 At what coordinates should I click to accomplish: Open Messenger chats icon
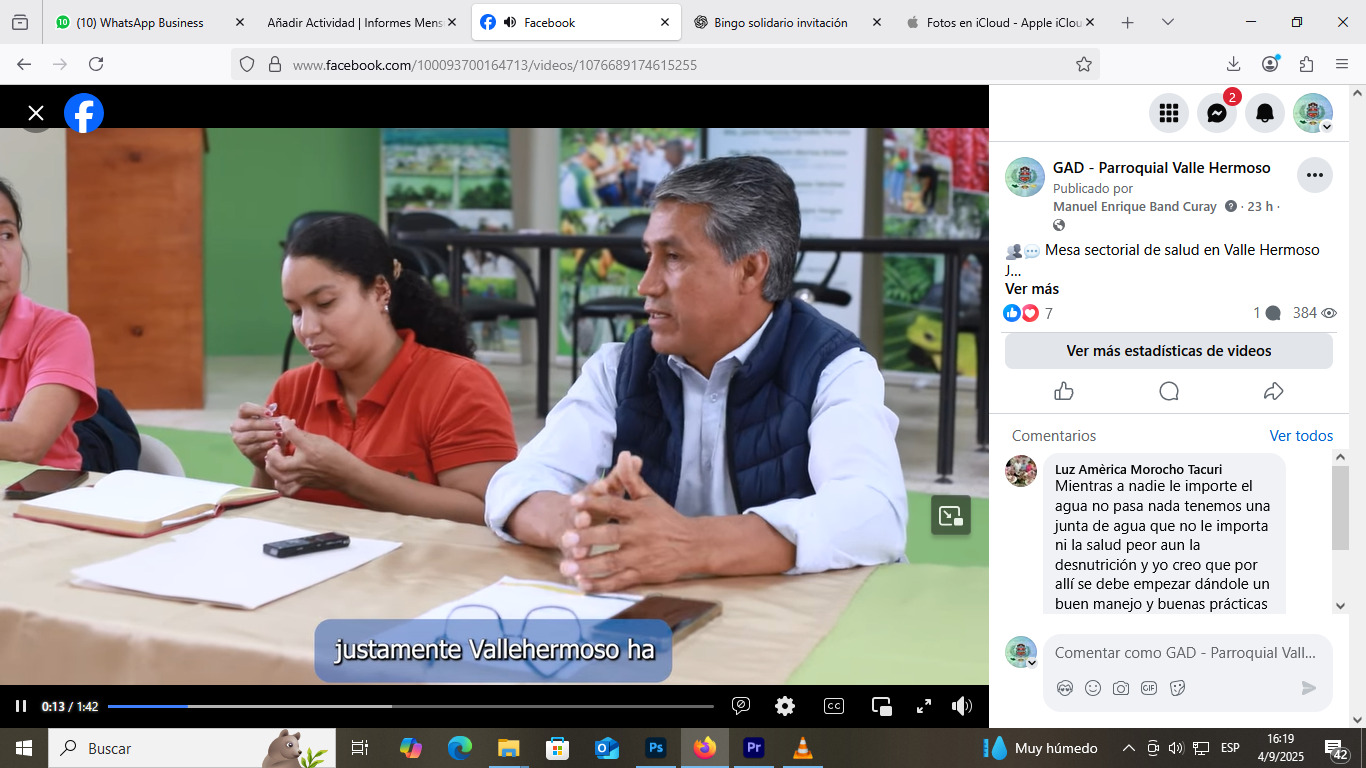point(1216,113)
